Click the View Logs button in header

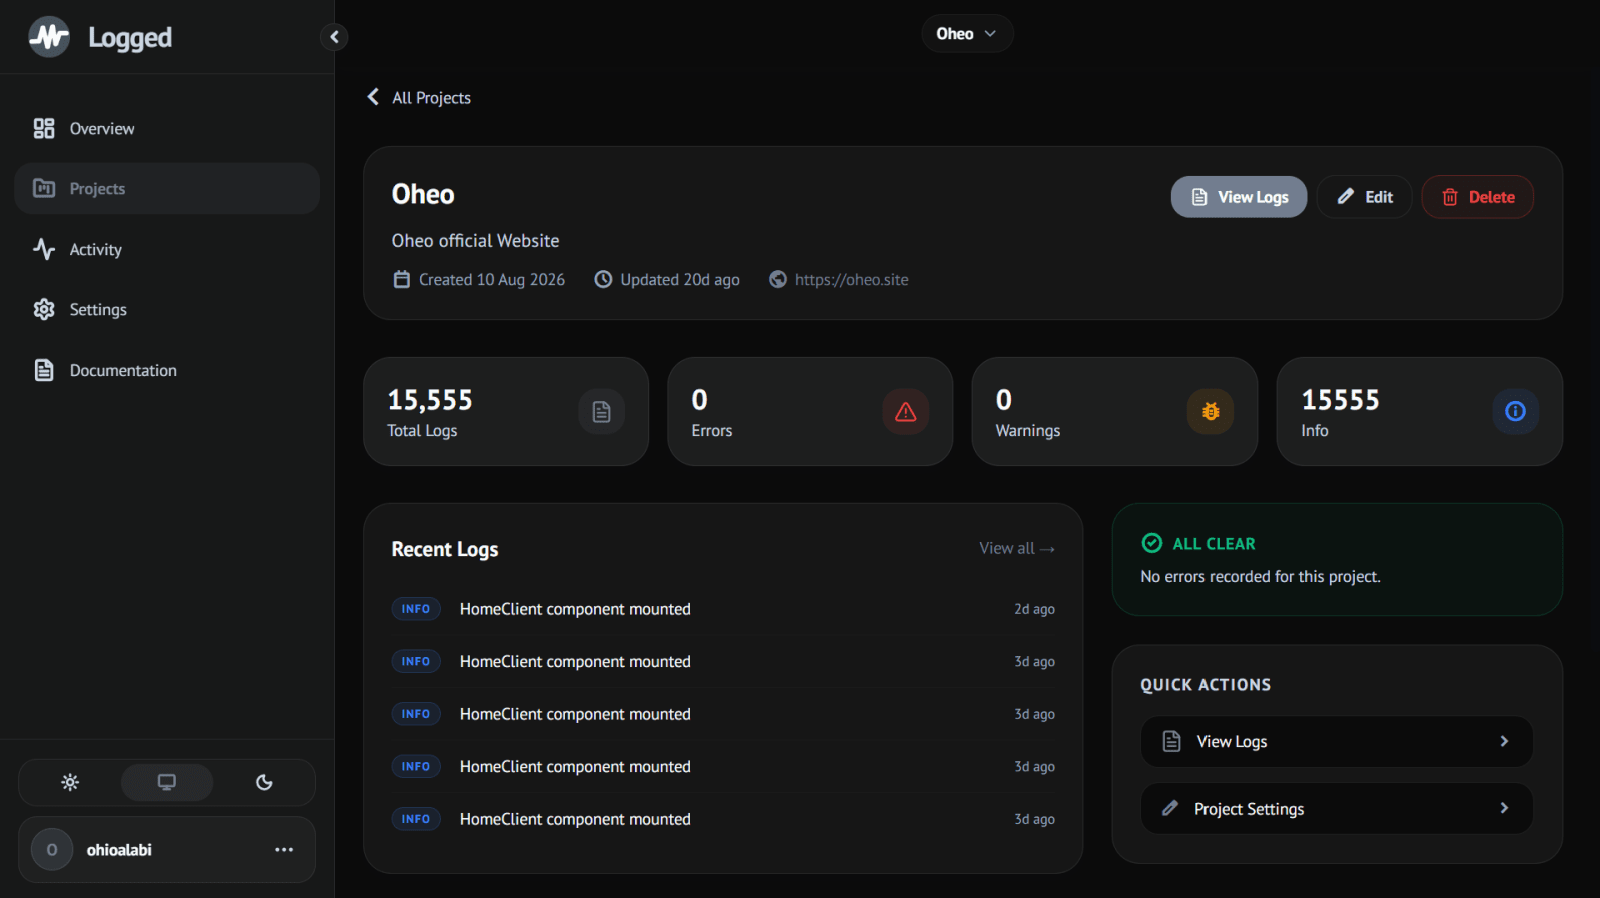click(x=1239, y=197)
